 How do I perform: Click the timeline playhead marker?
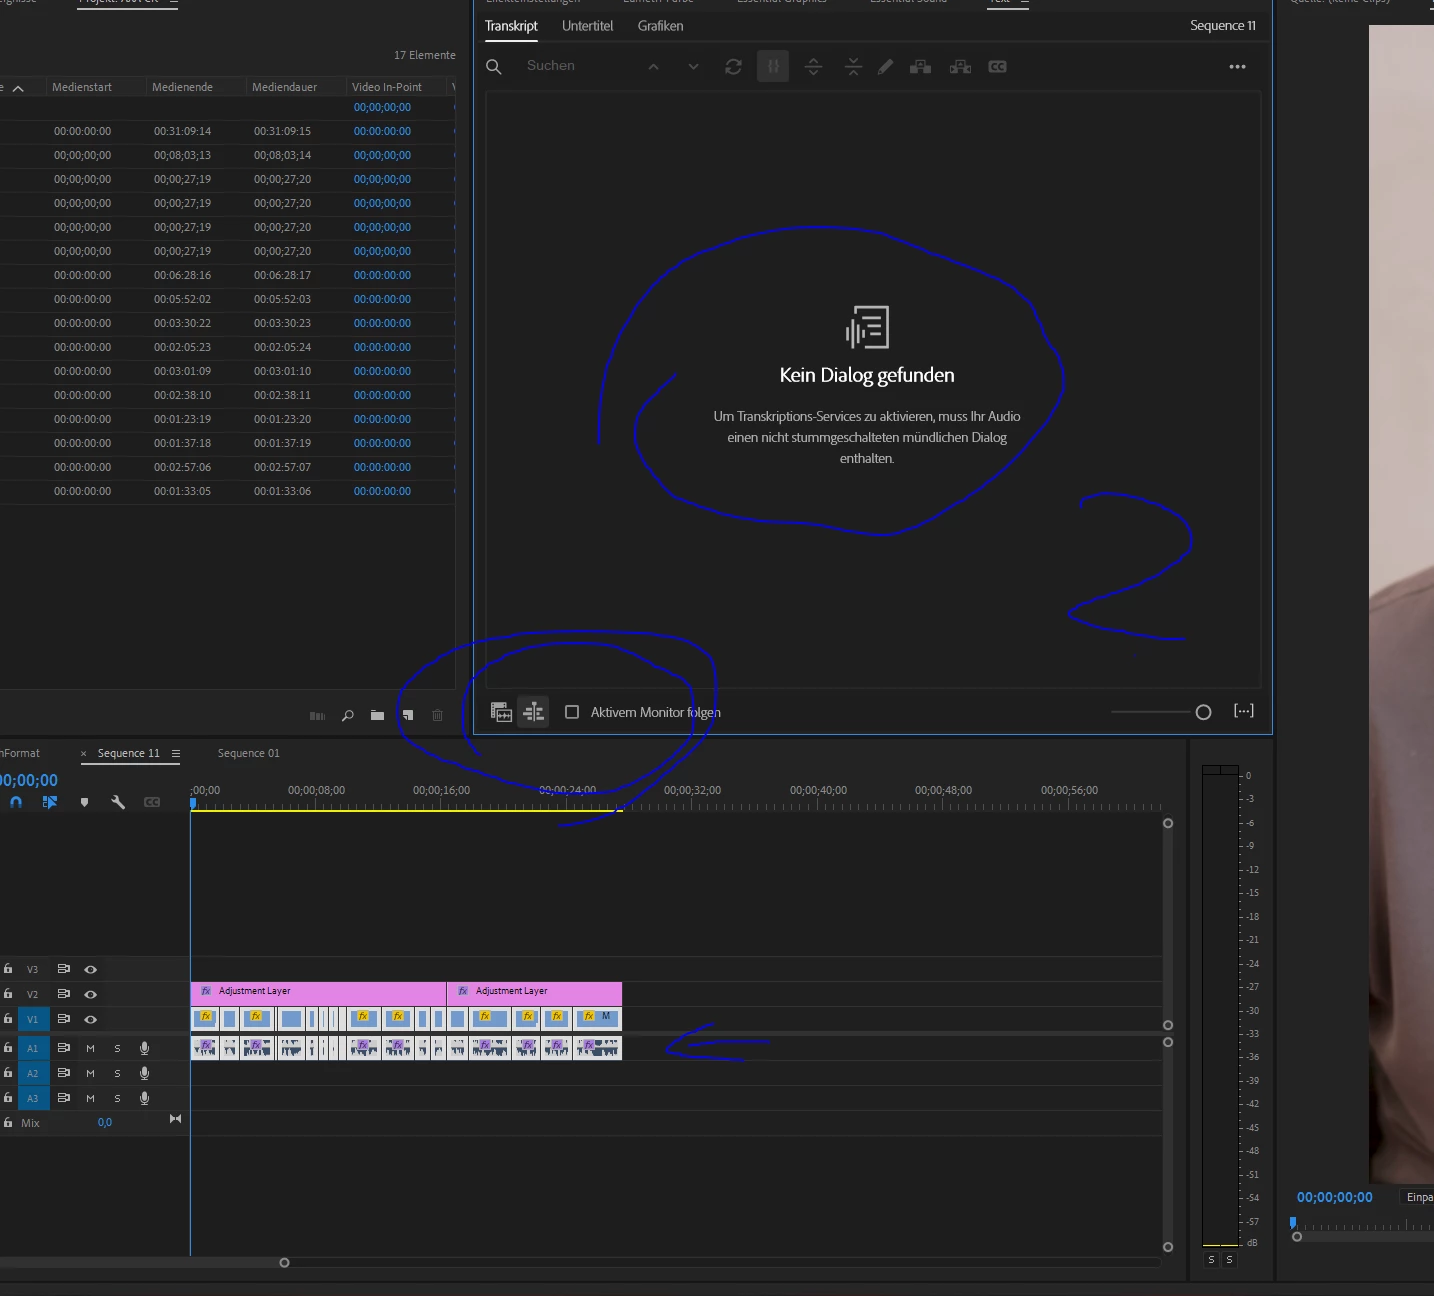[193, 803]
